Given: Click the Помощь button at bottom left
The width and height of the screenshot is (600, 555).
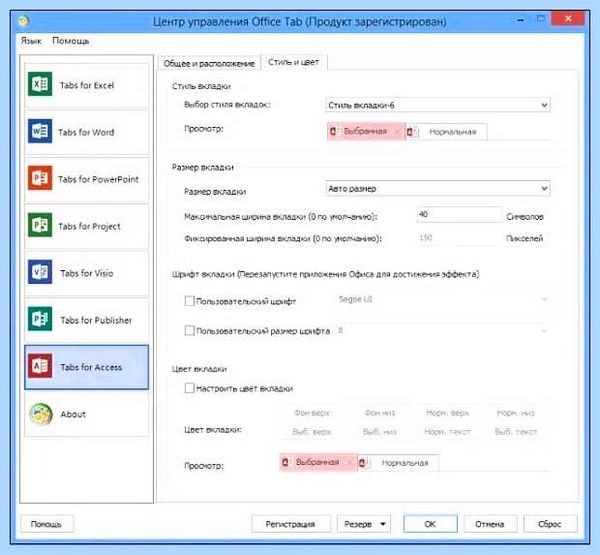Looking at the screenshot, I should tap(46, 524).
